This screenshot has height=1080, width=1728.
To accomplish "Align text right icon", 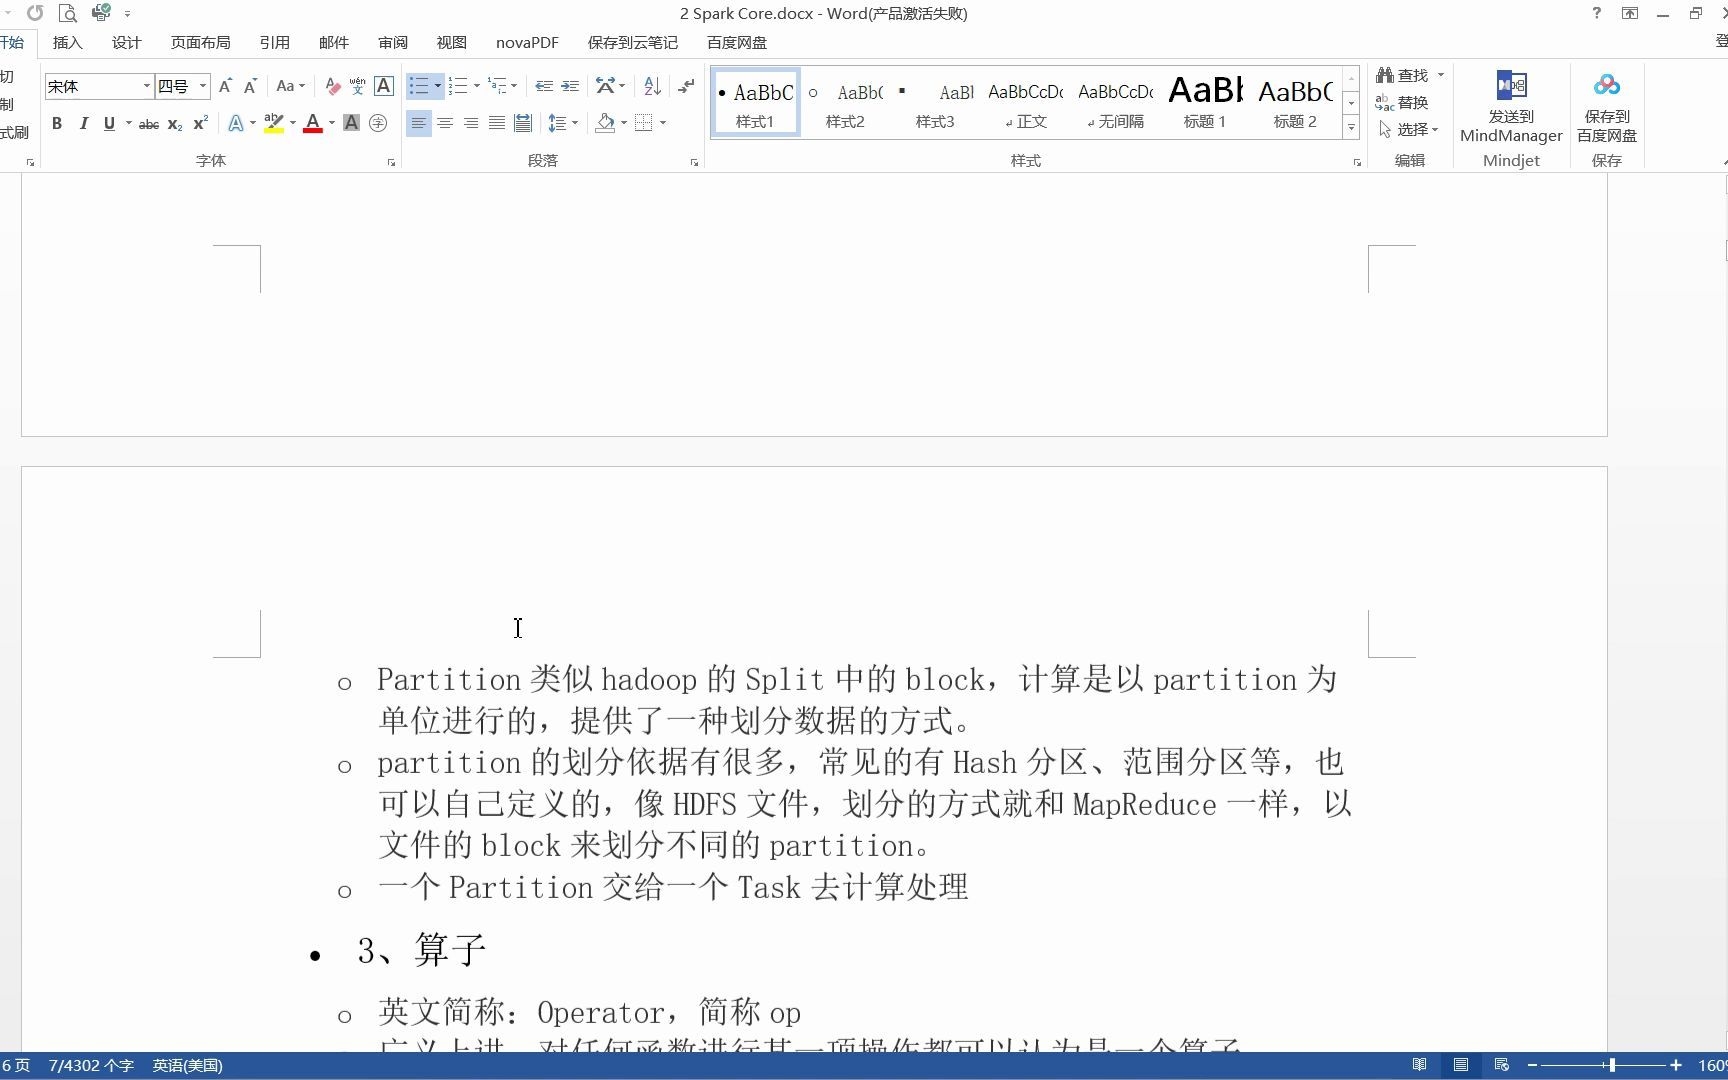I will coord(471,123).
